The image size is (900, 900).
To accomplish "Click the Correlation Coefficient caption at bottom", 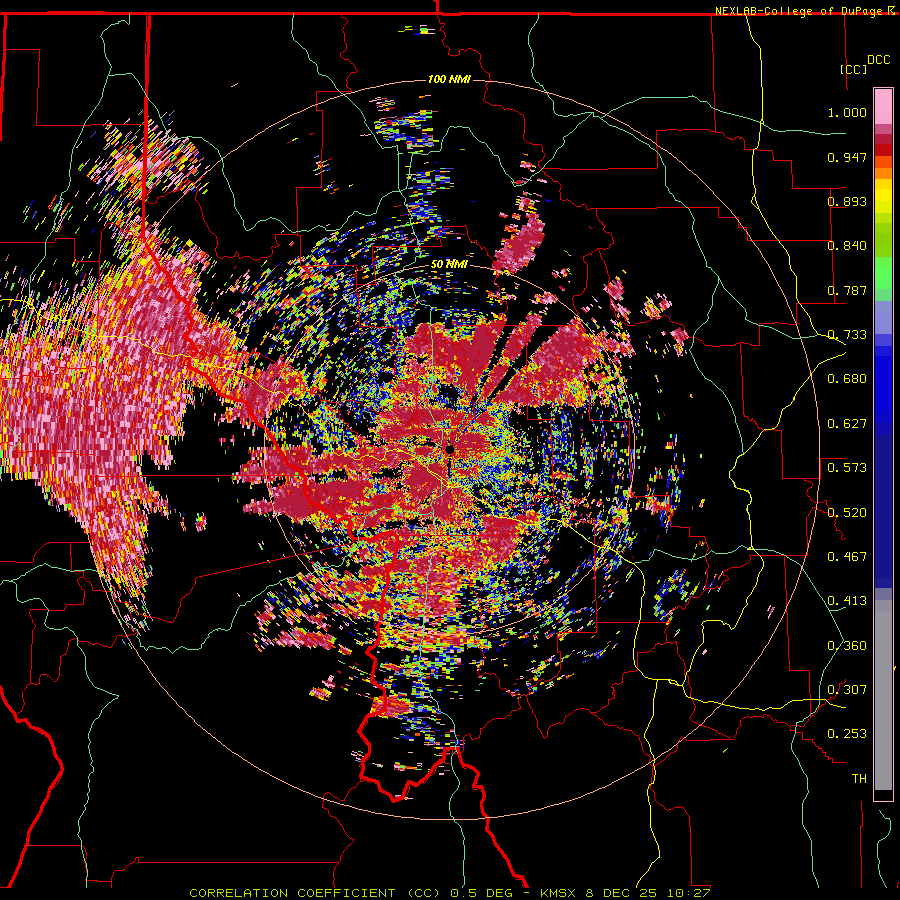I will (x=449, y=893).
